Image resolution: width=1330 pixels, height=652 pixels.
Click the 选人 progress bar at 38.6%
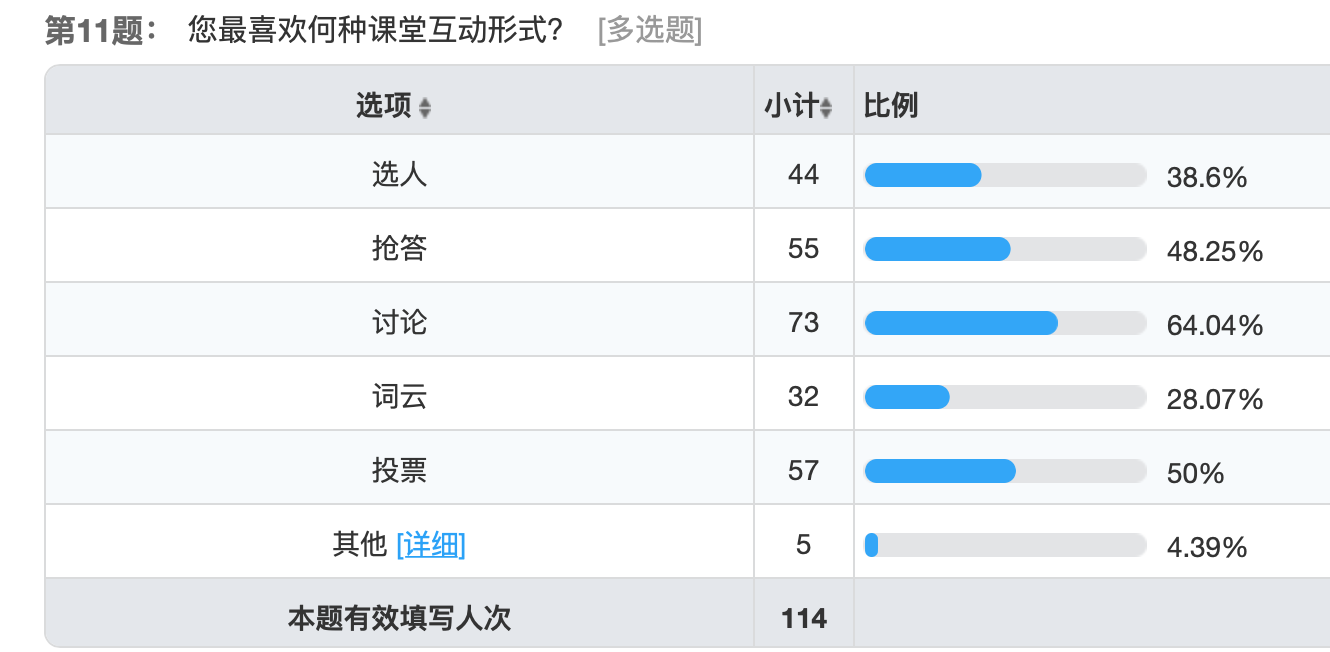[x=1004, y=176]
